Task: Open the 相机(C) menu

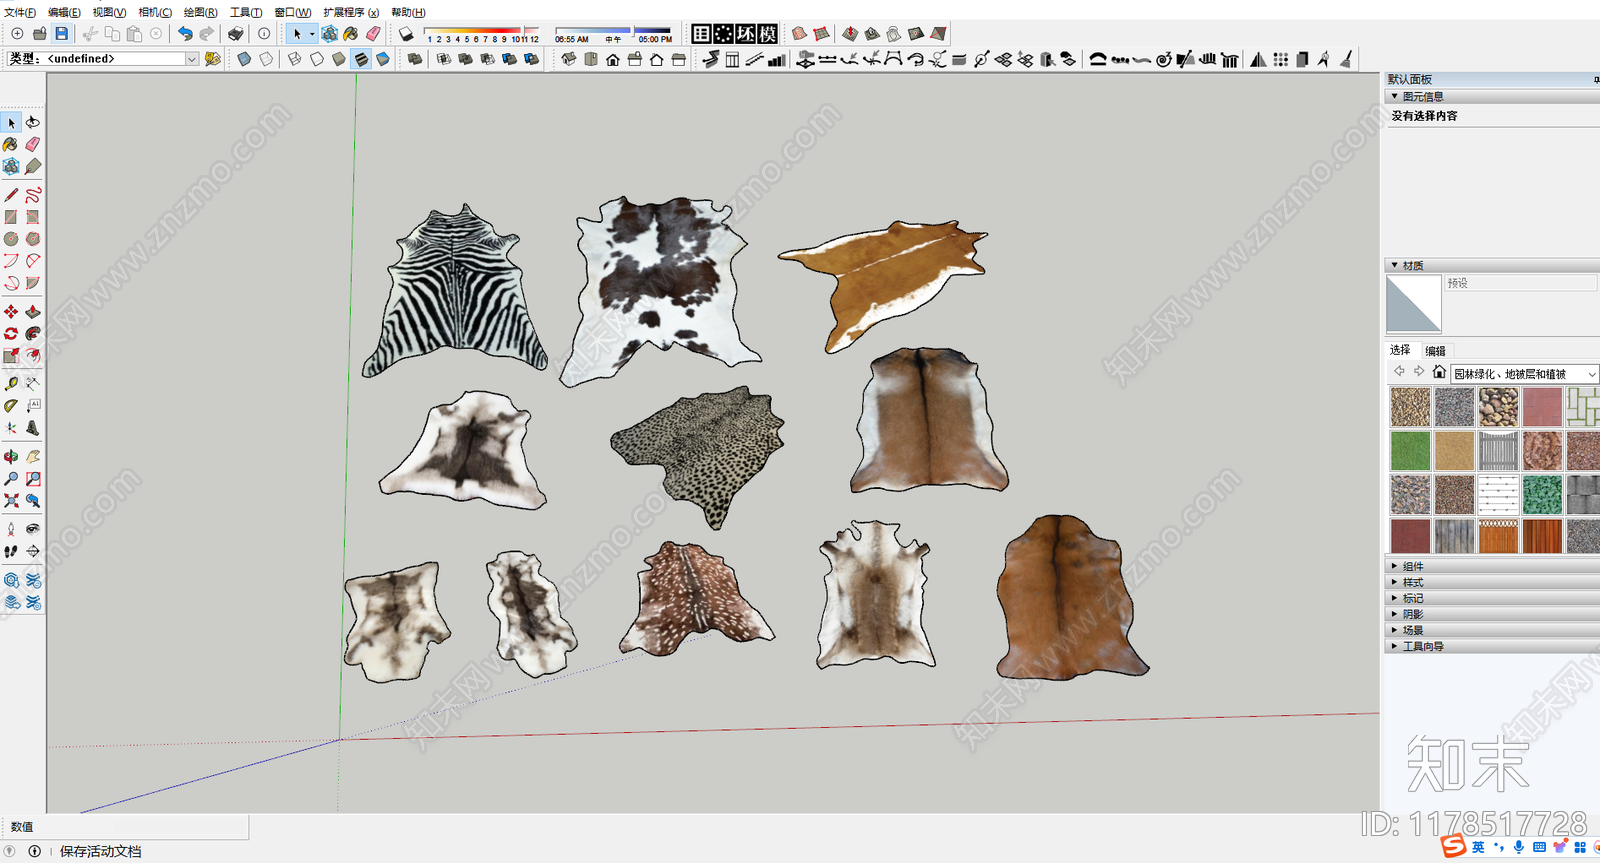Action: (x=155, y=12)
